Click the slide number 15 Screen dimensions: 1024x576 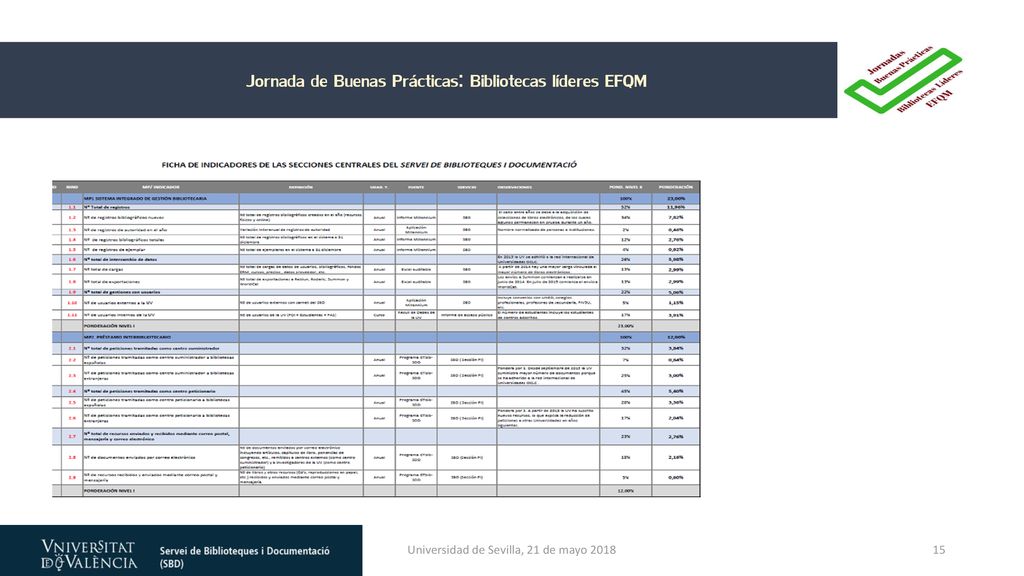[x=938, y=550]
